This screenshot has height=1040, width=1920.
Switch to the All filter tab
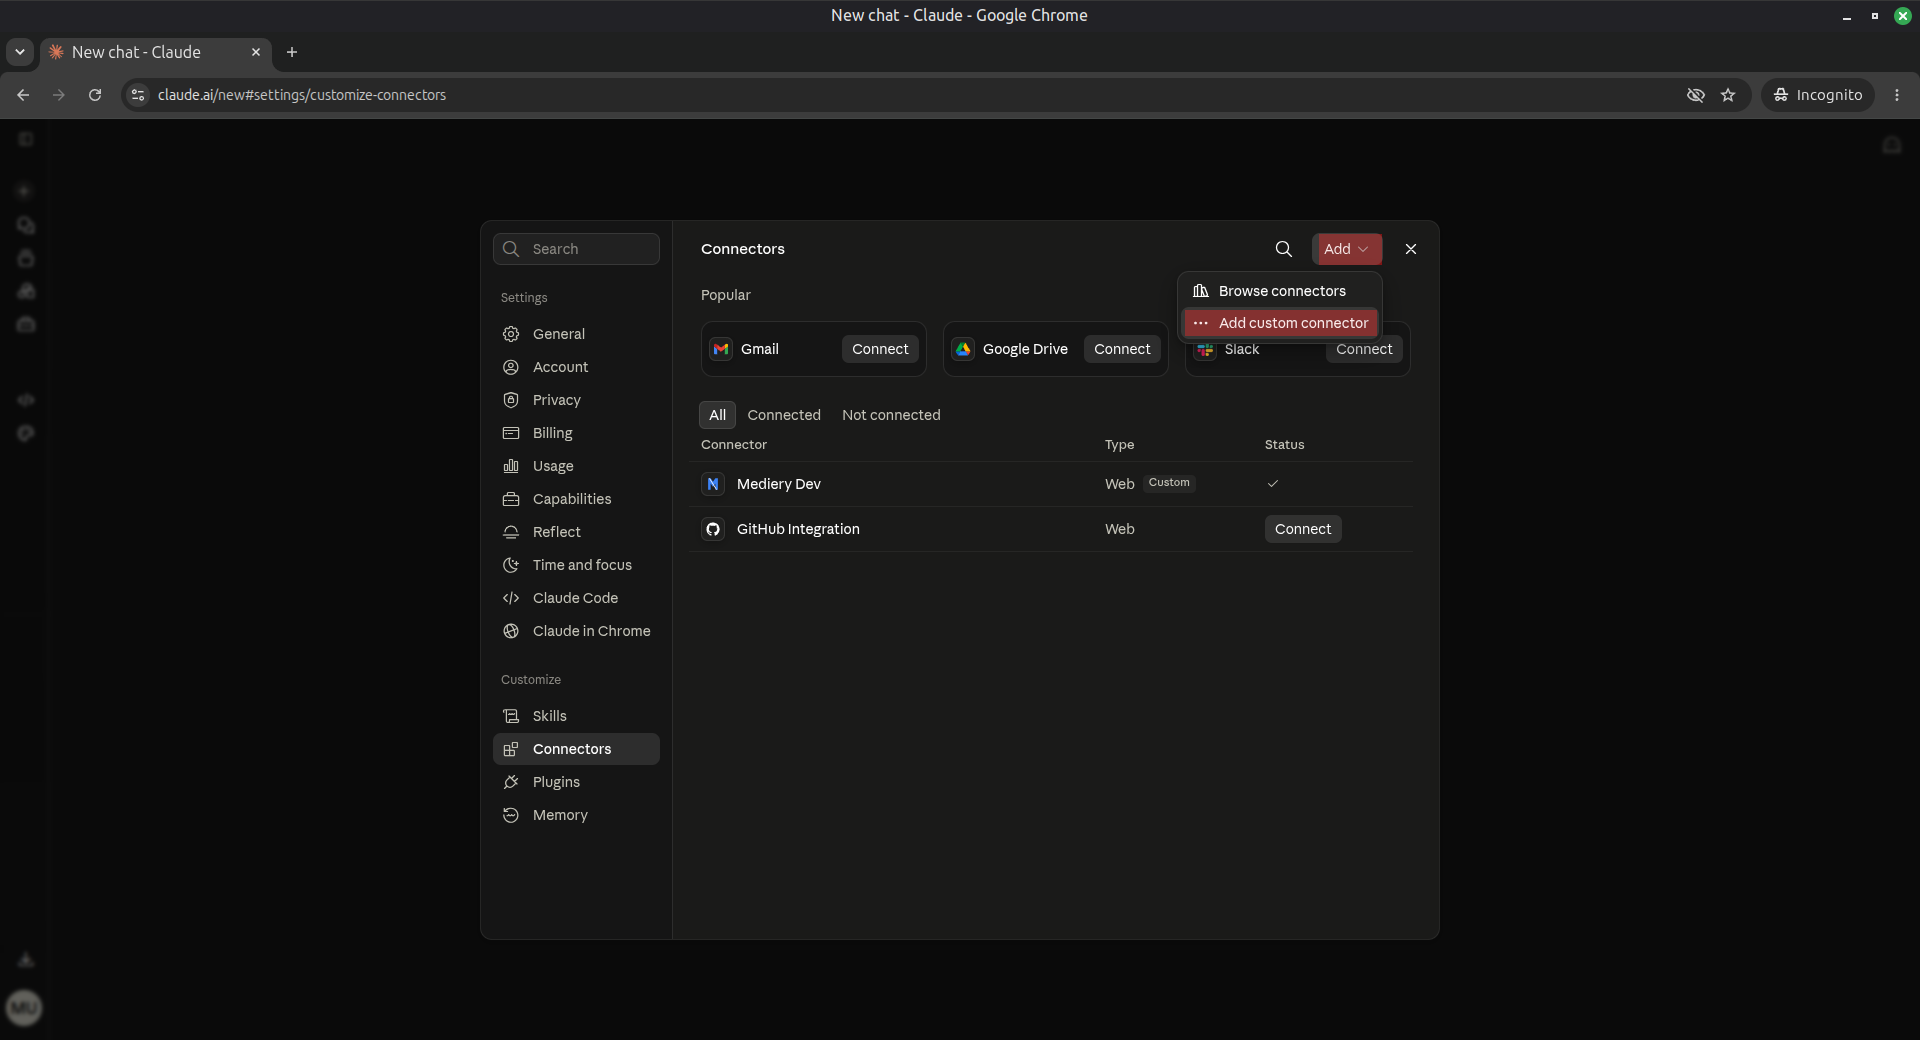[x=718, y=415]
